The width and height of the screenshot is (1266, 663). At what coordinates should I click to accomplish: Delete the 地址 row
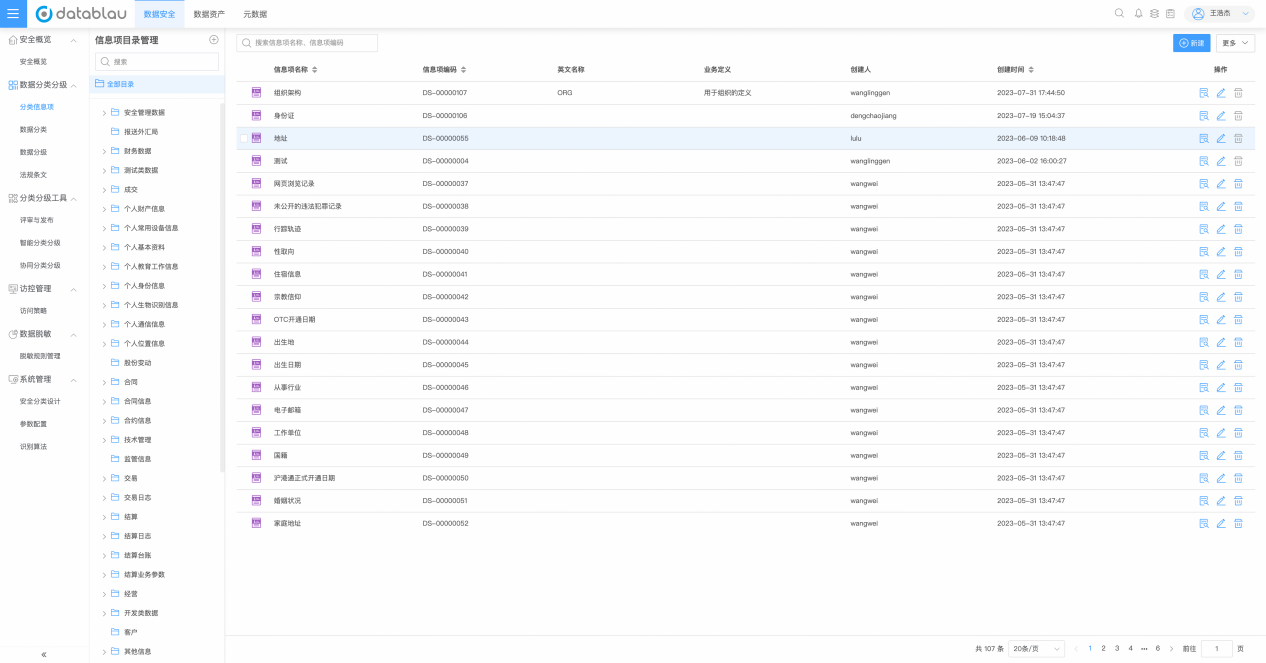(x=1238, y=138)
